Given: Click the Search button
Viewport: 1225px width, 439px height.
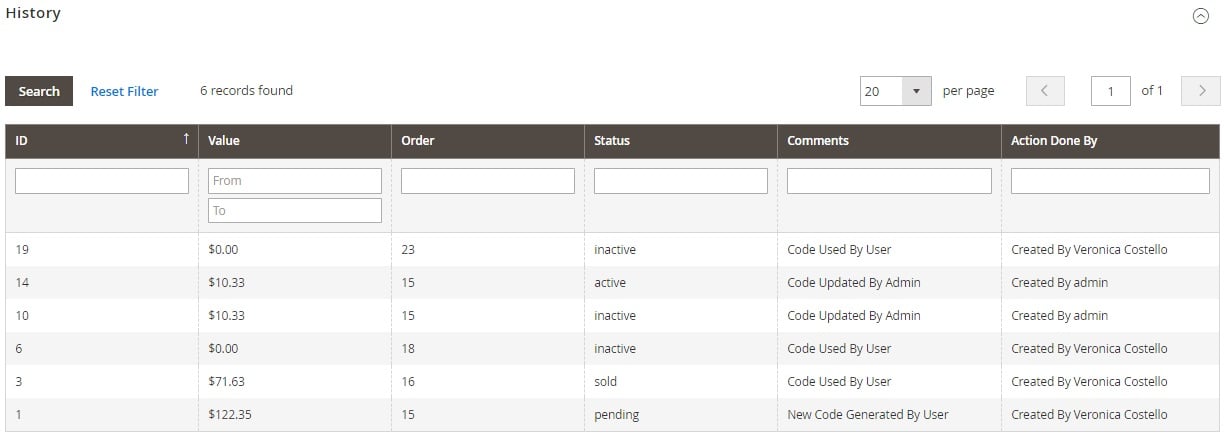Looking at the screenshot, I should (x=39, y=91).
